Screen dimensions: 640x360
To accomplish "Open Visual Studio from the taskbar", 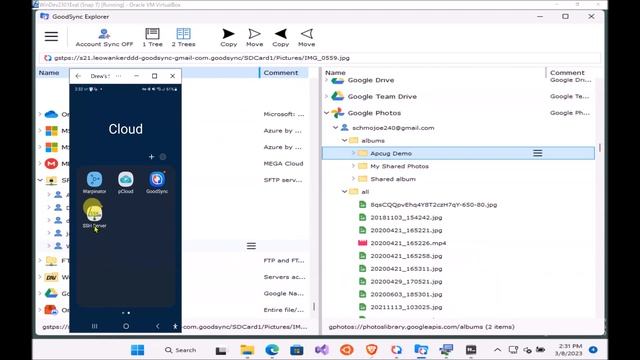I will tap(322, 350).
